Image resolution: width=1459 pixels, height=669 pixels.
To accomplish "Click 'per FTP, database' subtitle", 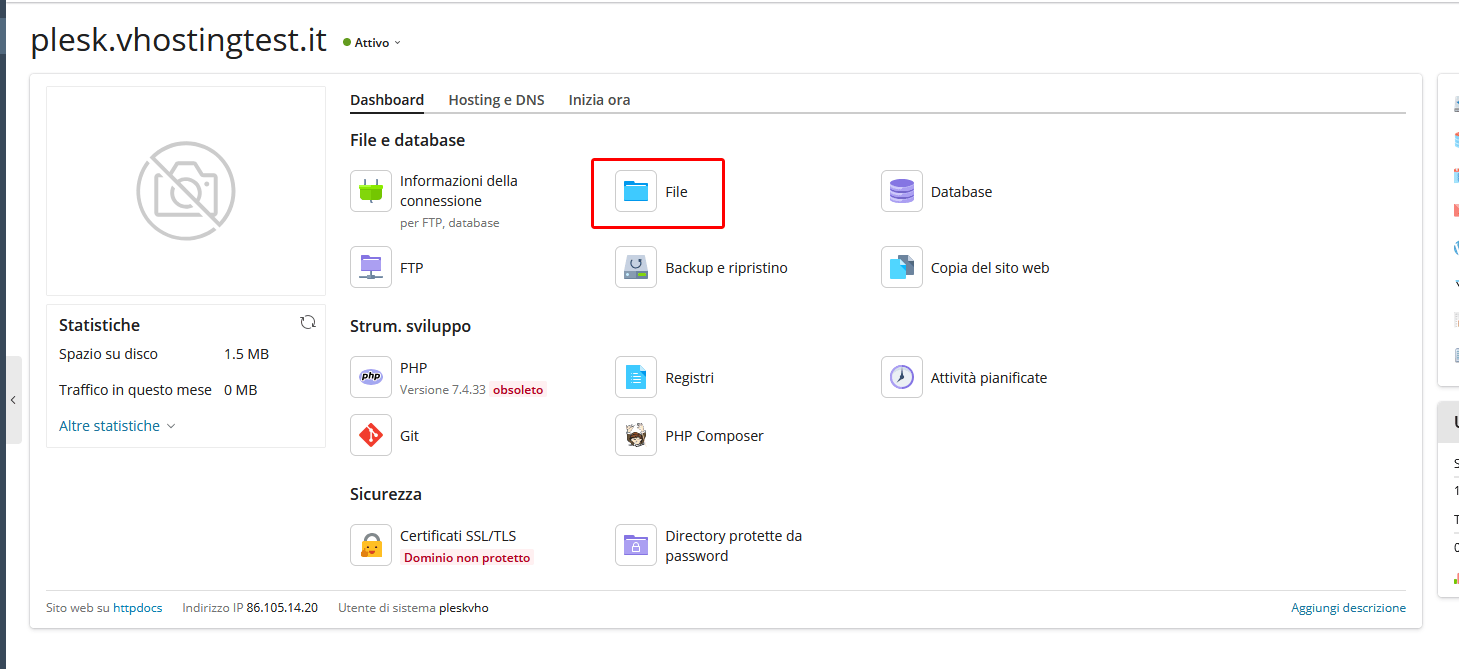I will (449, 223).
